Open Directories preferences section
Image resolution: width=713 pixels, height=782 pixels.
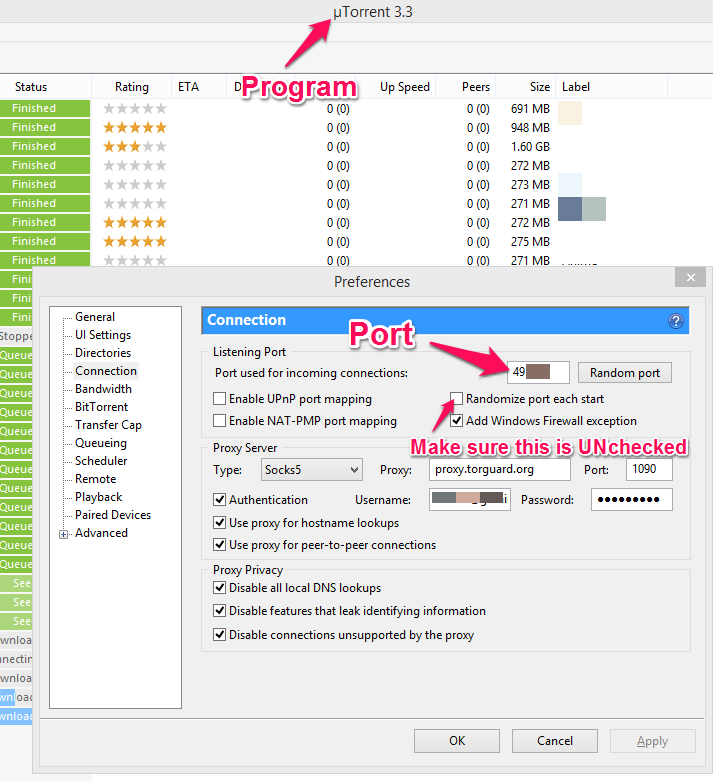[x=103, y=353]
